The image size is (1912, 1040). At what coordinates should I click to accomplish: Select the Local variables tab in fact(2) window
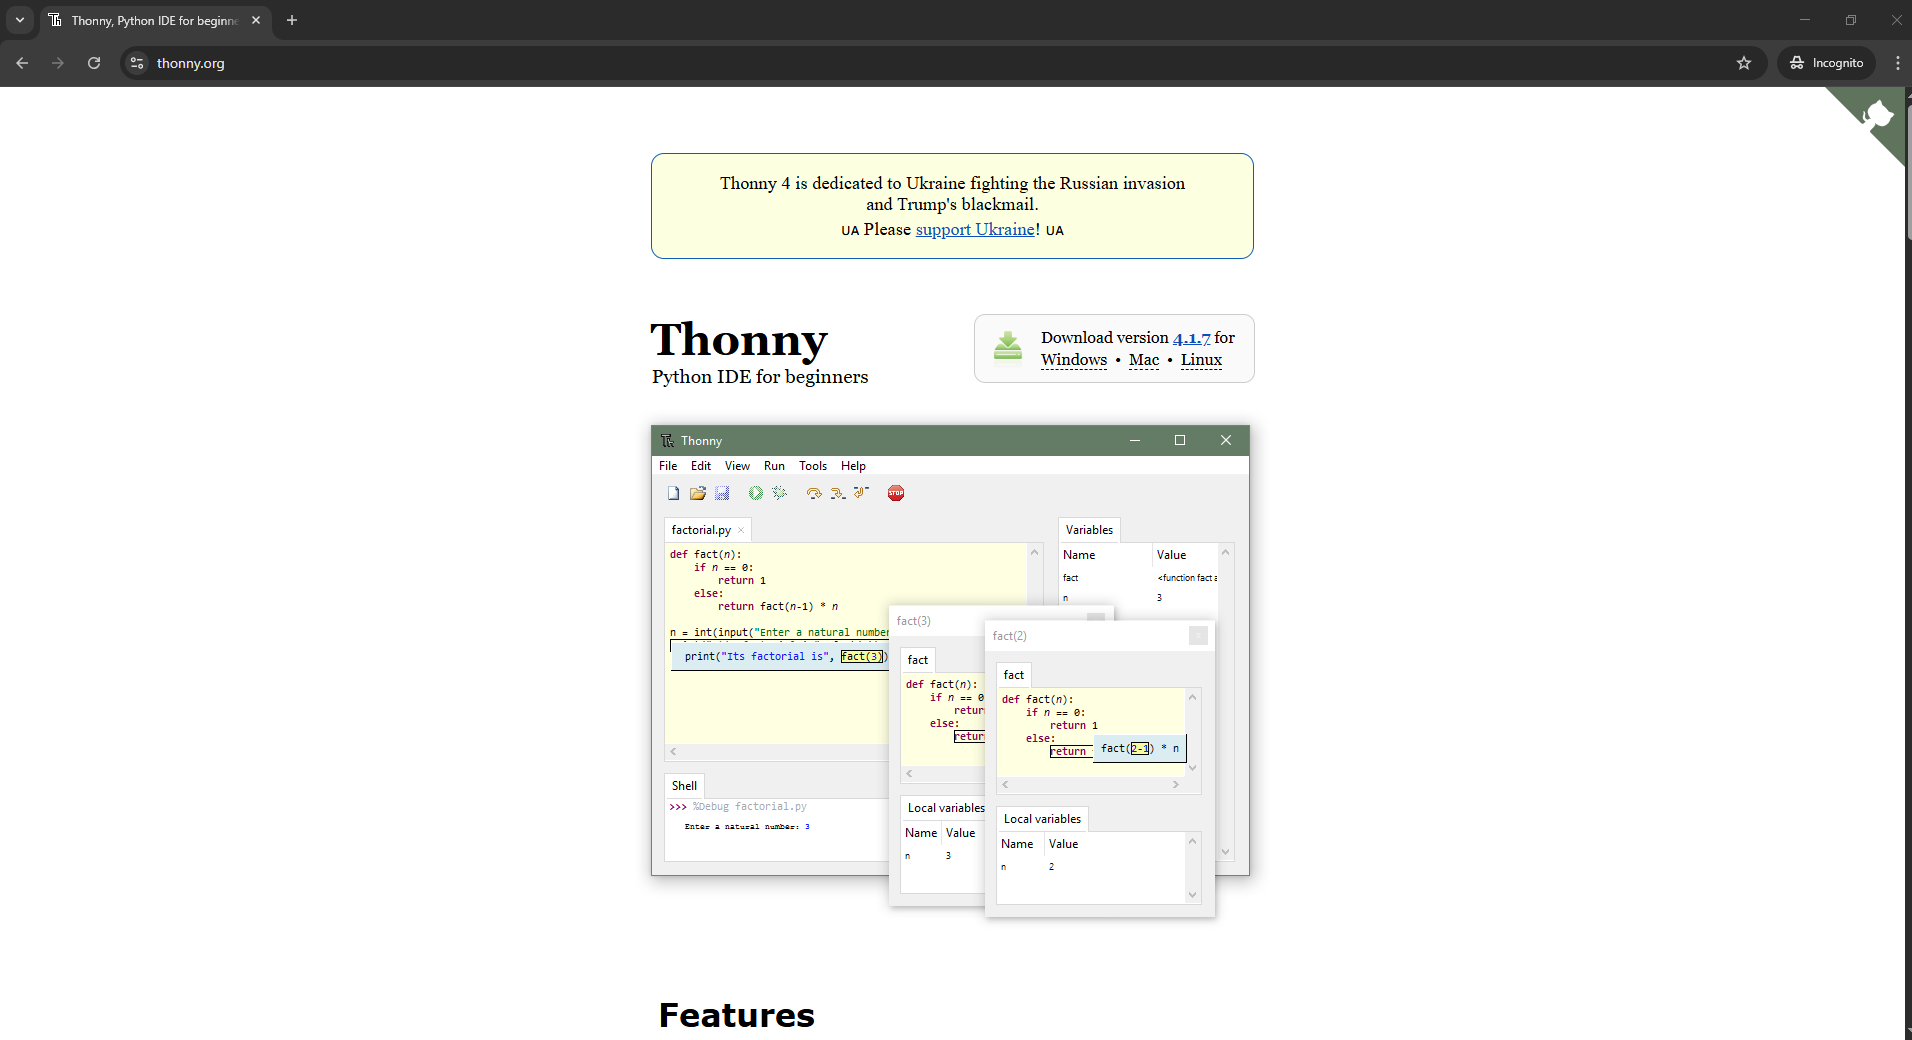pyautogui.click(x=1042, y=819)
